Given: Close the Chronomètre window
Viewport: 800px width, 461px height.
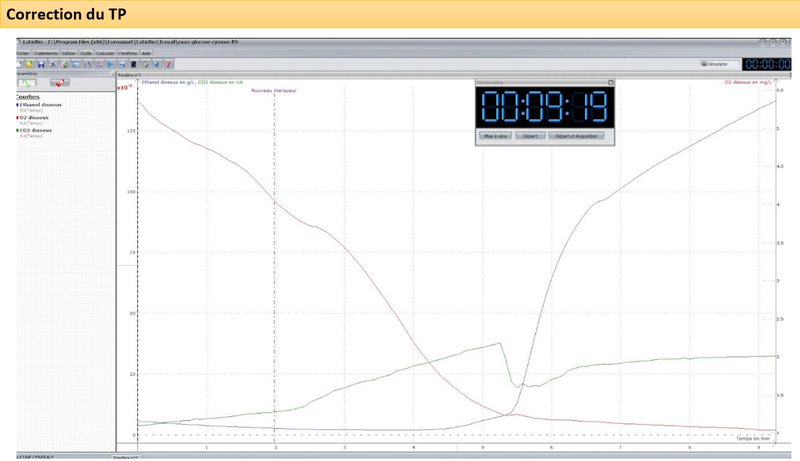Looking at the screenshot, I should point(610,82).
